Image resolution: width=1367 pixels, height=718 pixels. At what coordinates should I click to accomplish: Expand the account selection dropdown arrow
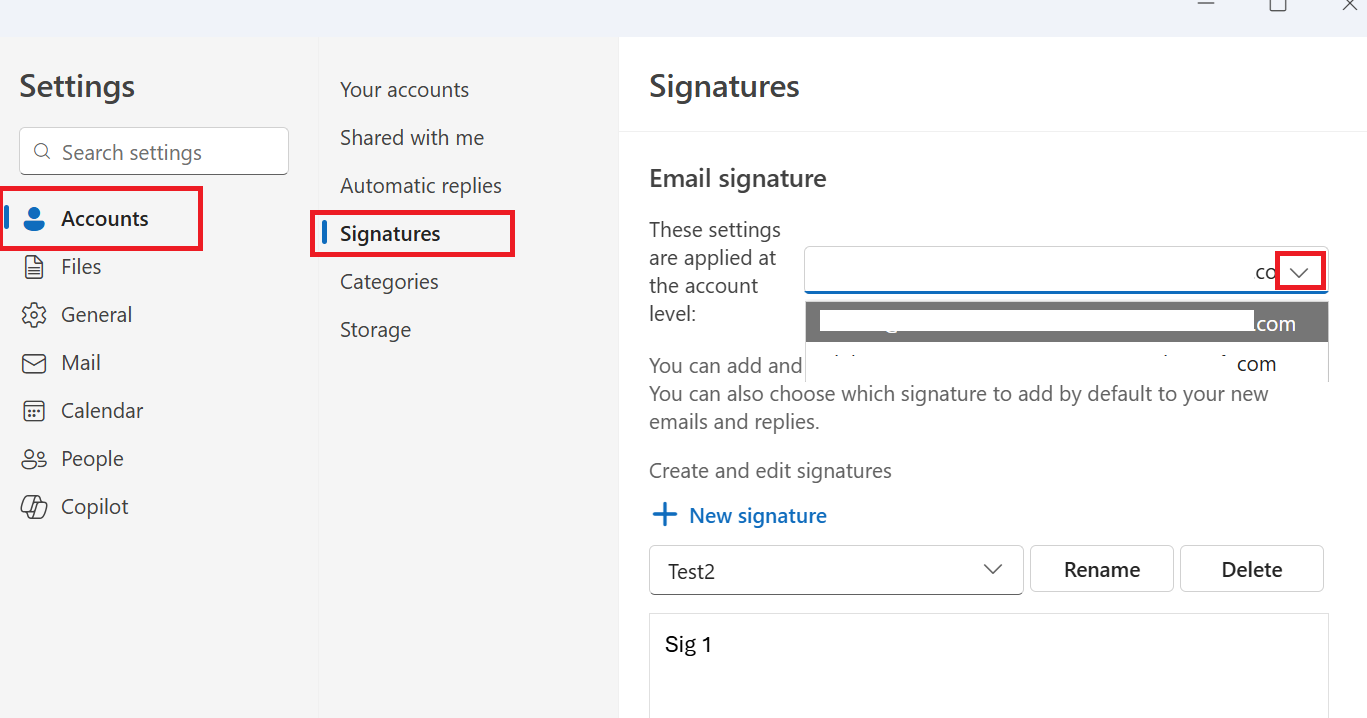point(1299,272)
